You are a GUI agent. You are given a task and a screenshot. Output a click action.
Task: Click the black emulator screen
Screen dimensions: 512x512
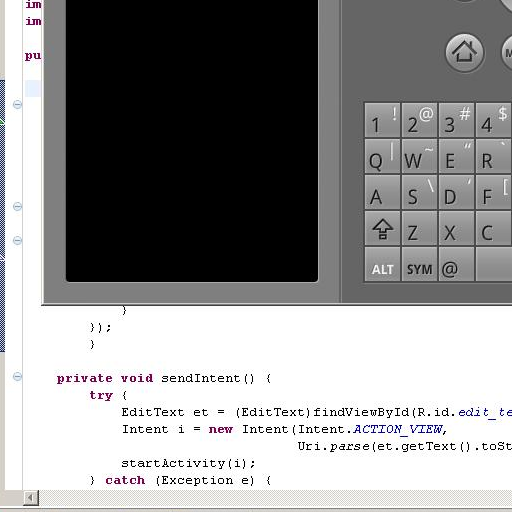[192, 140]
